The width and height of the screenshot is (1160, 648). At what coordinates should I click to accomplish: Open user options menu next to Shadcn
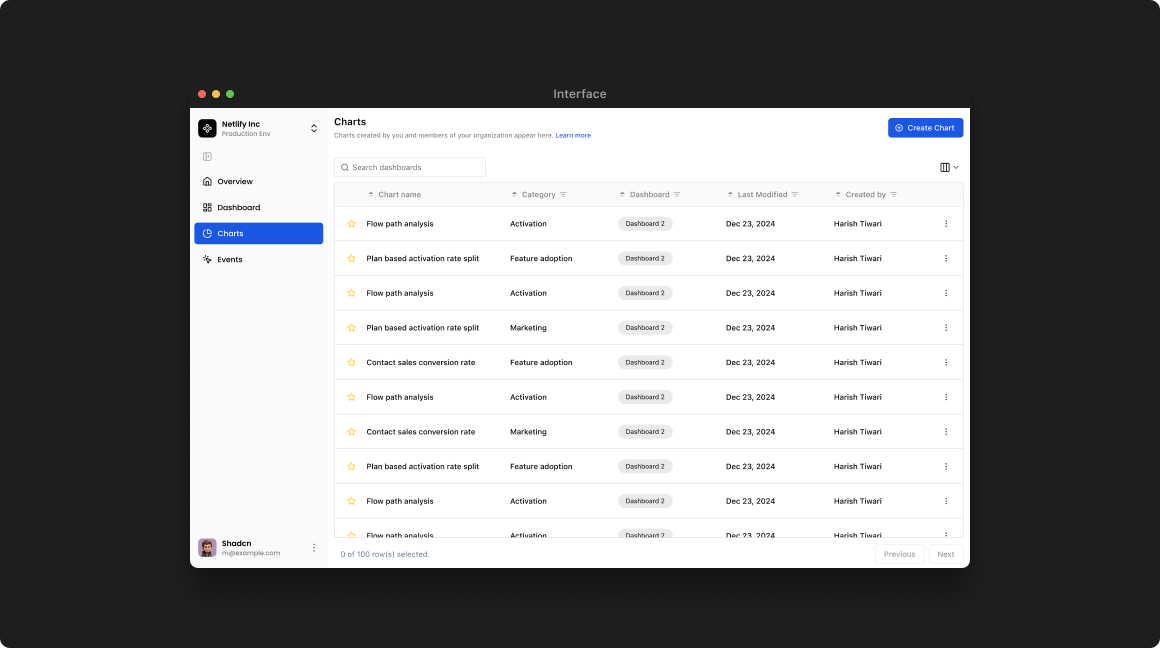314,548
